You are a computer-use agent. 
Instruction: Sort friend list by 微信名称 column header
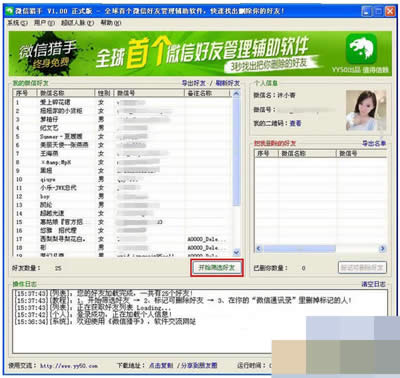[65, 93]
